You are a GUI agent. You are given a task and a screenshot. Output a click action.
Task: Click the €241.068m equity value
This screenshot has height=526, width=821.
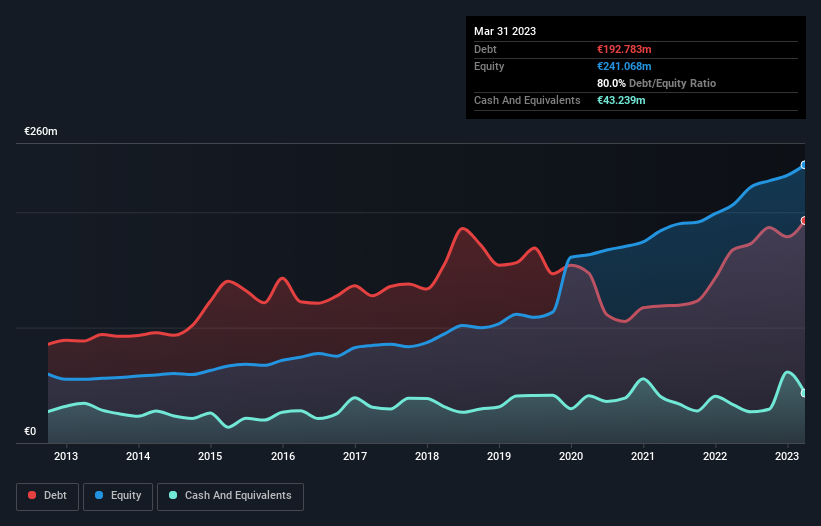click(x=624, y=66)
